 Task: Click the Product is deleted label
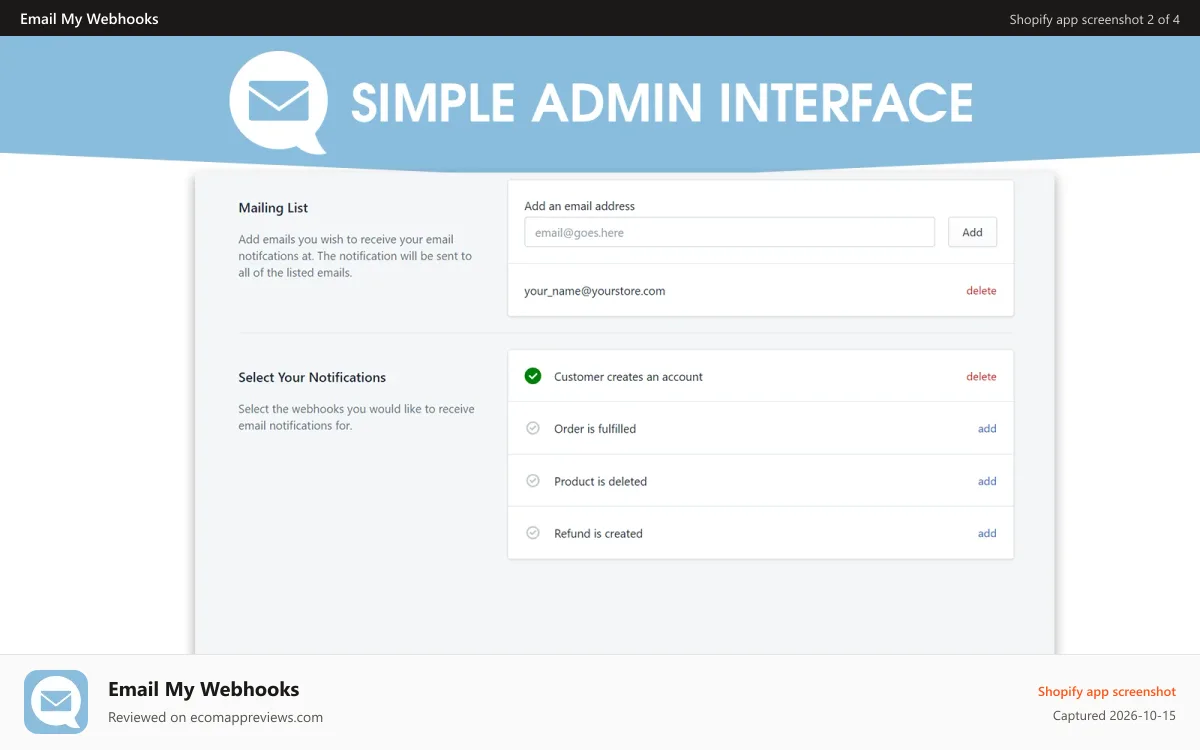point(600,481)
